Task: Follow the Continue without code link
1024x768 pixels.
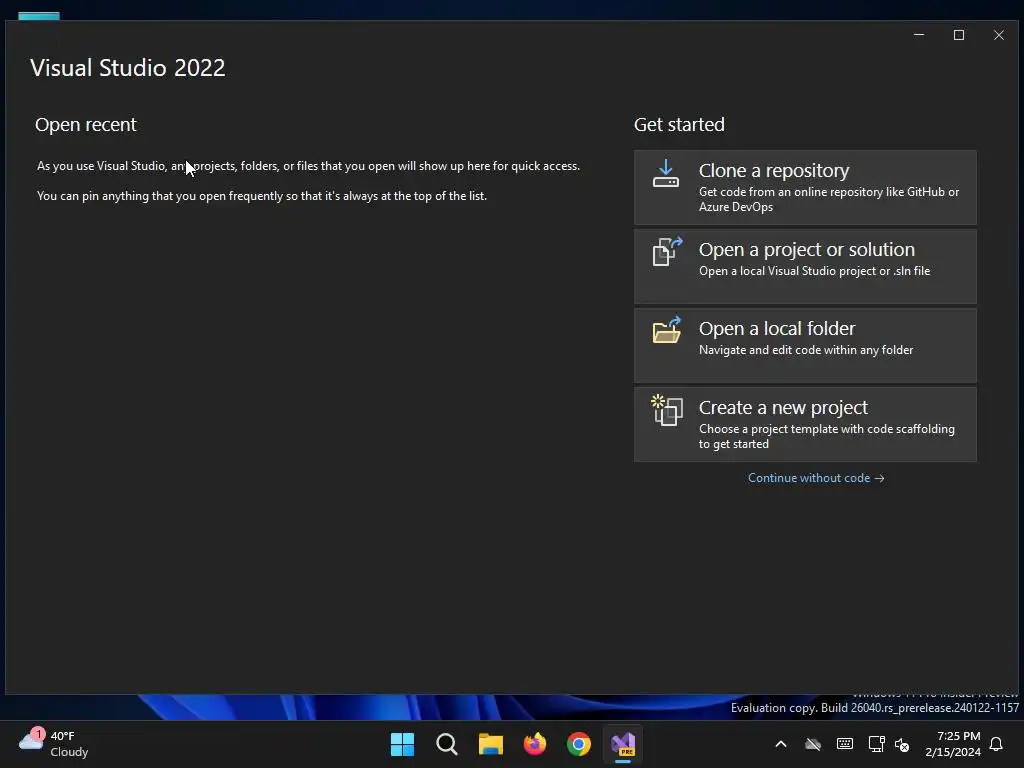Action: click(816, 478)
